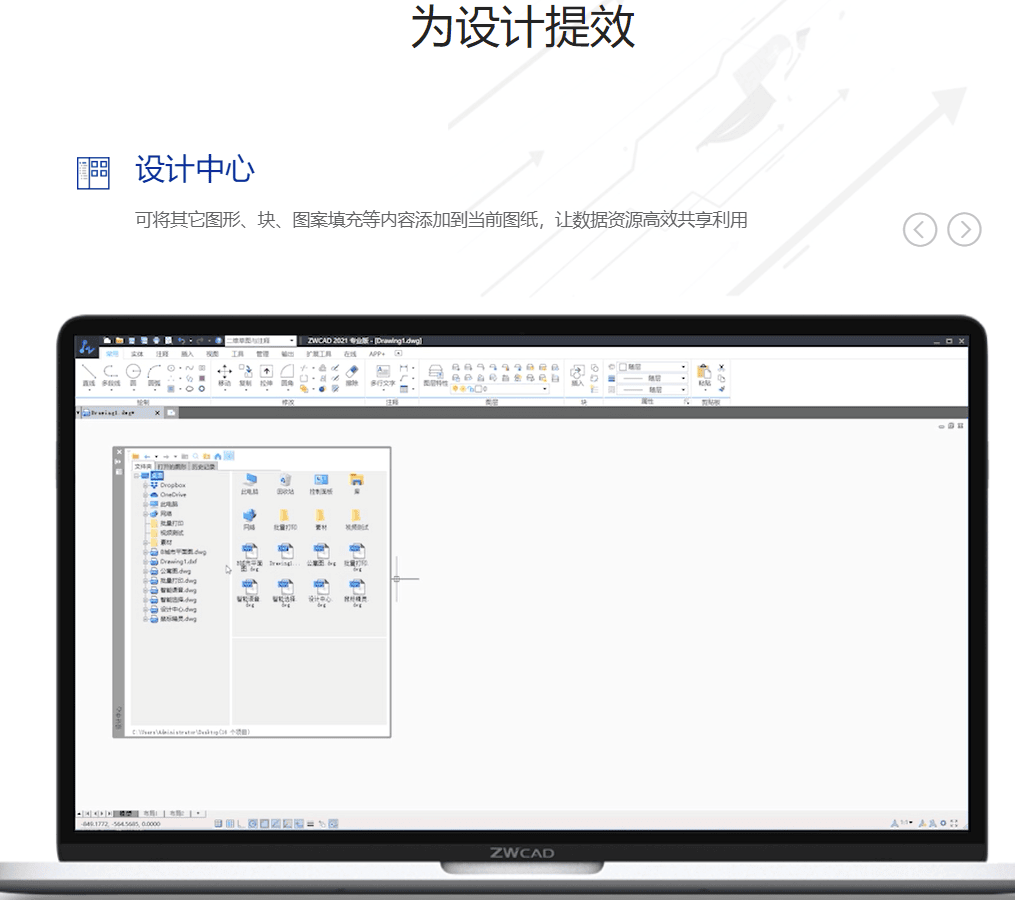The height and width of the screenshot is (900, 1015).
Task: Open the 控制面板 control panel icon
Action: [320, 484]
